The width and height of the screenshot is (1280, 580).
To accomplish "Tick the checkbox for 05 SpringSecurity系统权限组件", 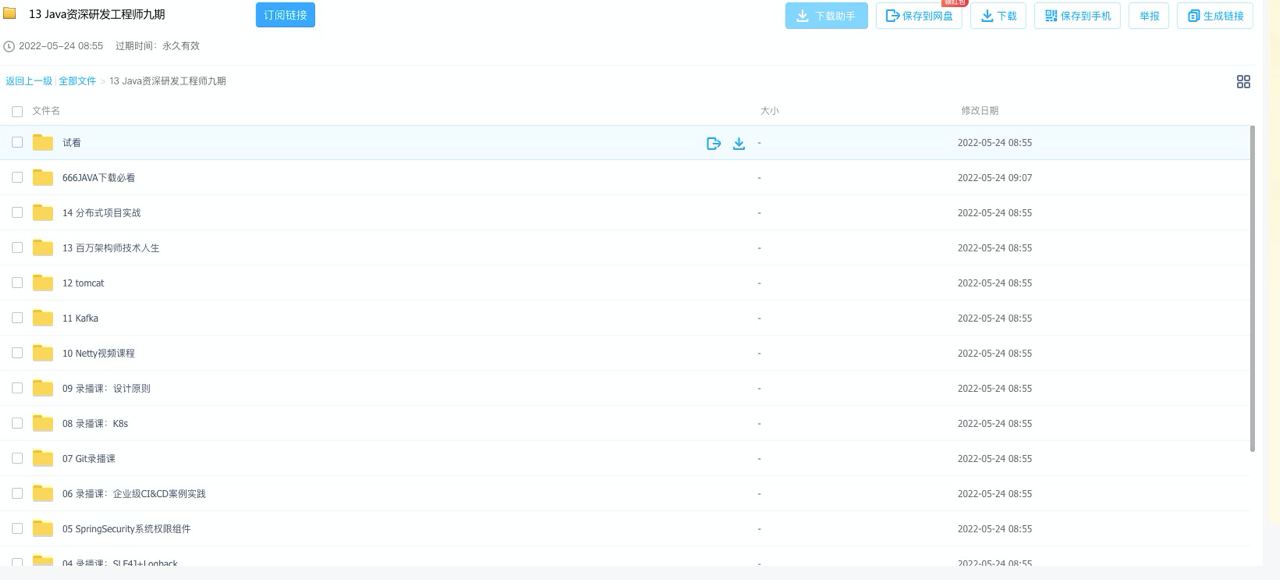I will (17, 528).
